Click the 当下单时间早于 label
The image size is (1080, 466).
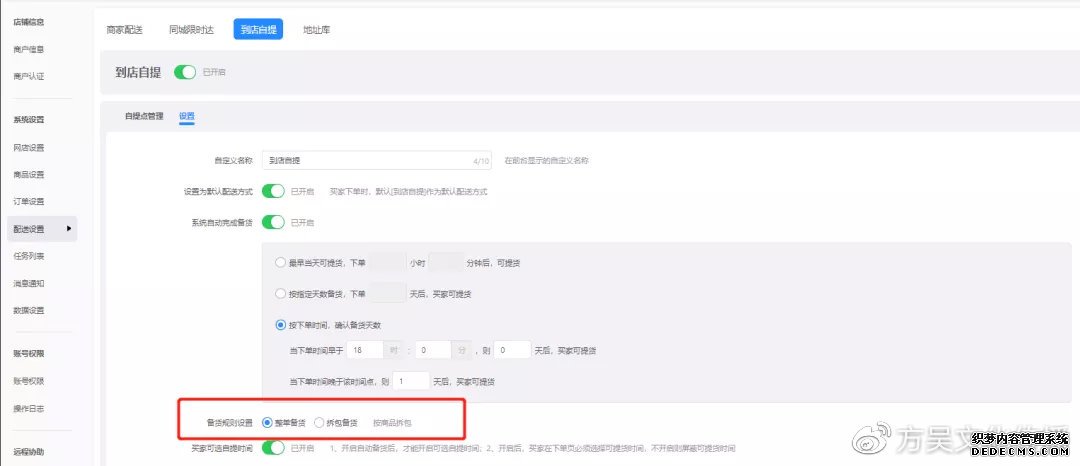[316, 350]
